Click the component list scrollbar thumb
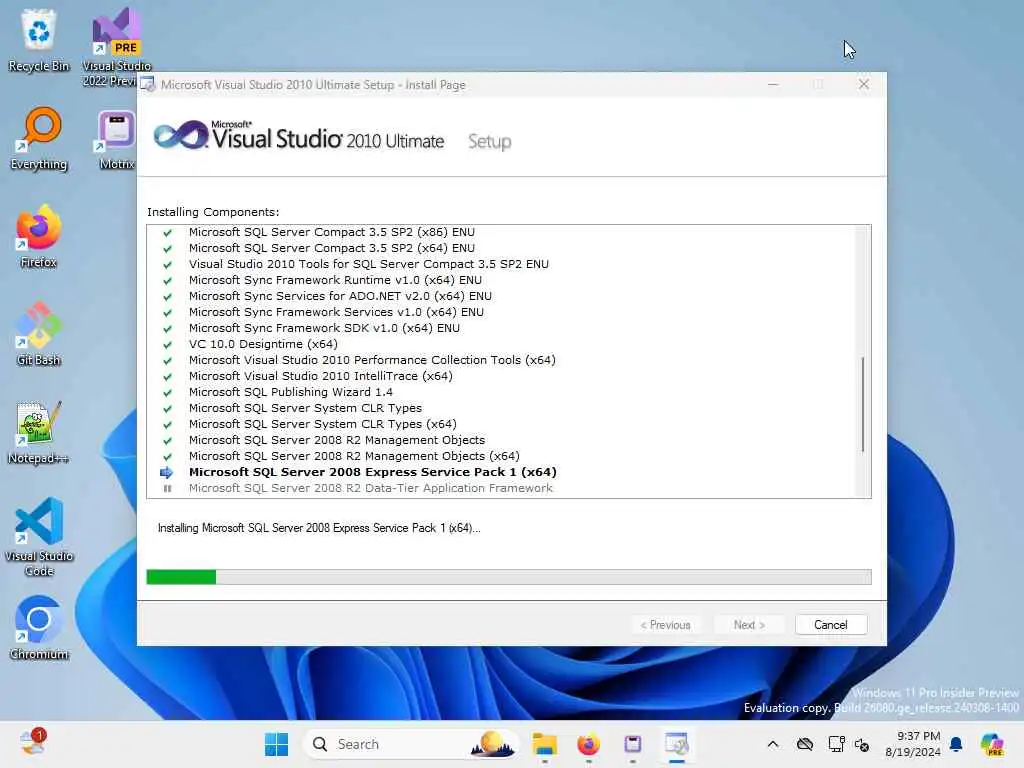The image size is (1024, 768). click(863, 404)
